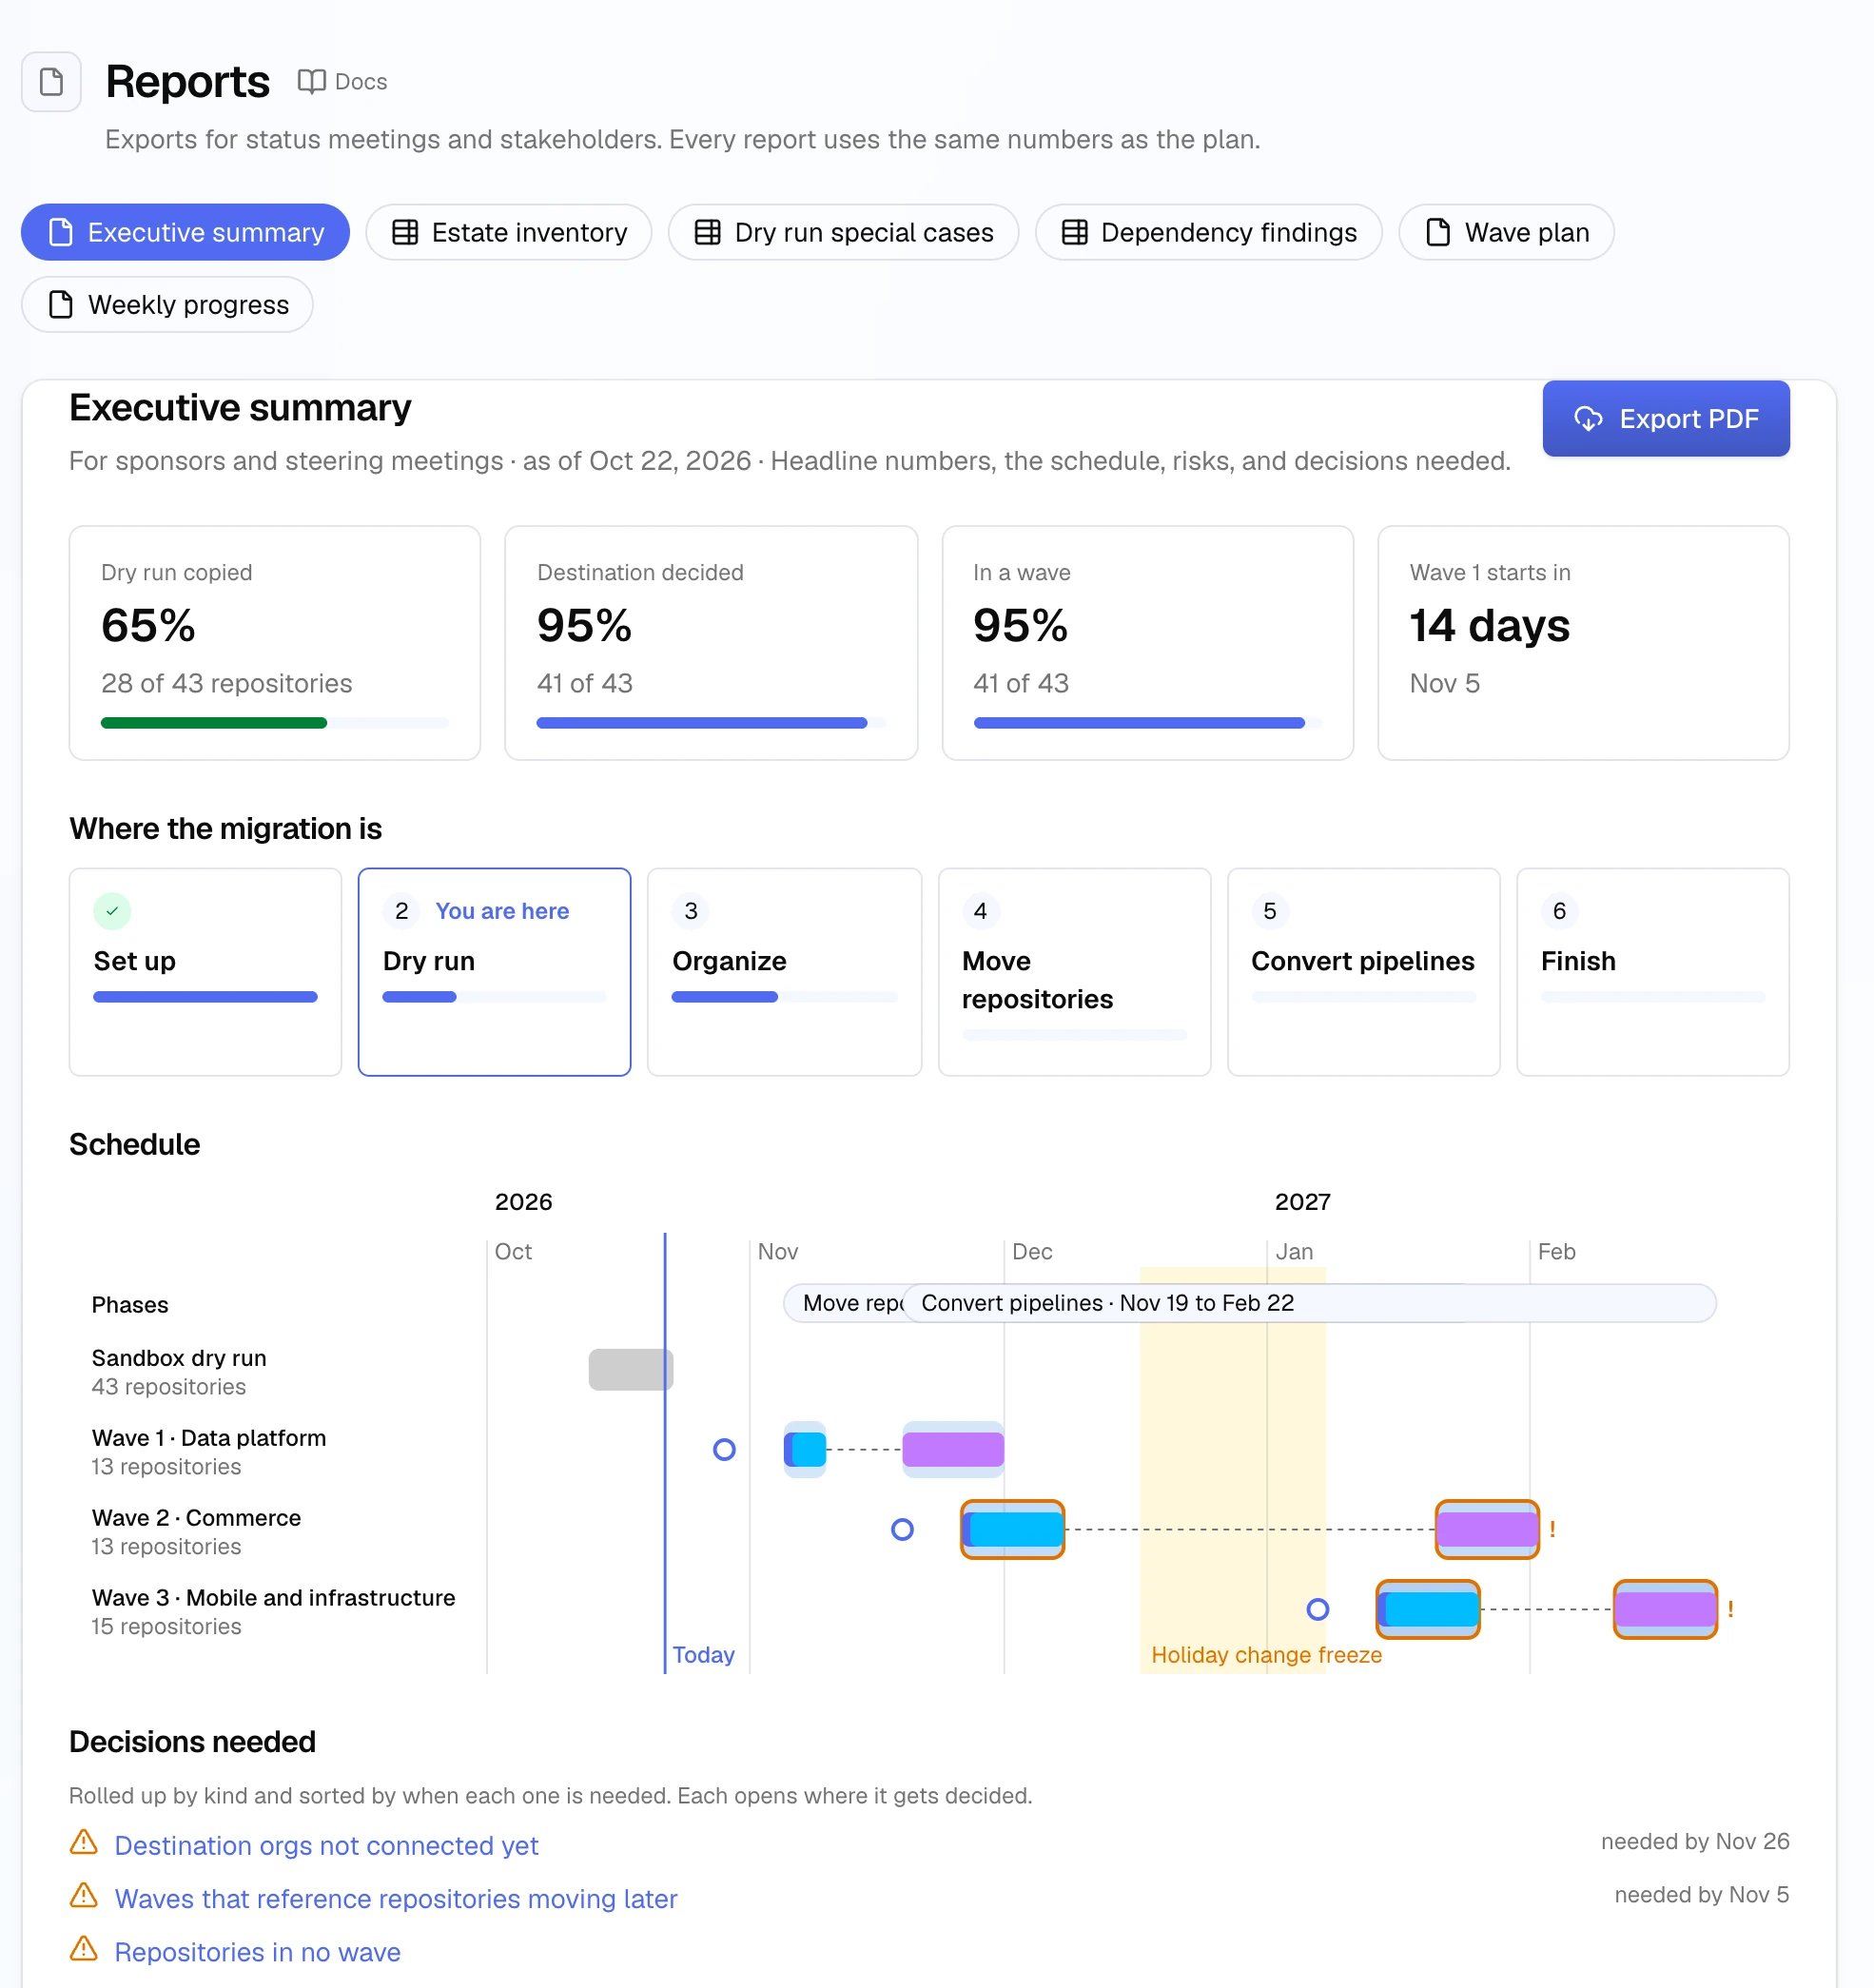This screenshot has width=1874, height=1988.
Task: Open Repositories in no wave link
Action: (257, 1951)
